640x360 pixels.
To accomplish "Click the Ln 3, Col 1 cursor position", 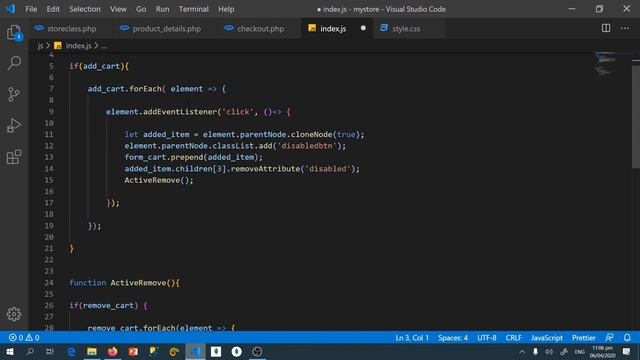I will [412, 338].
